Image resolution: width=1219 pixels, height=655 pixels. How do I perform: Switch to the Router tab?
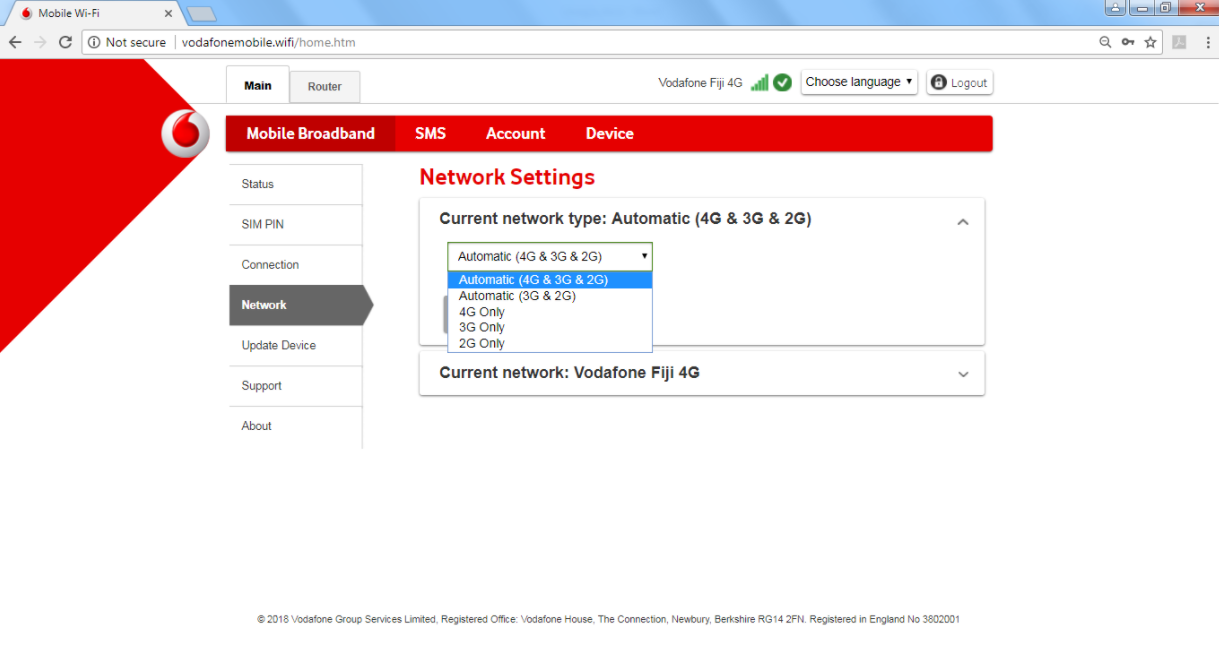point(325,87)
